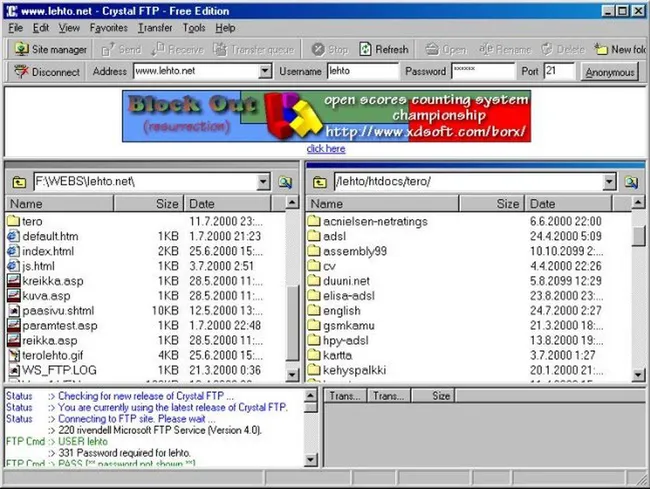
Task: Sort remote files by Date column
Action: (x=568, y=203)
